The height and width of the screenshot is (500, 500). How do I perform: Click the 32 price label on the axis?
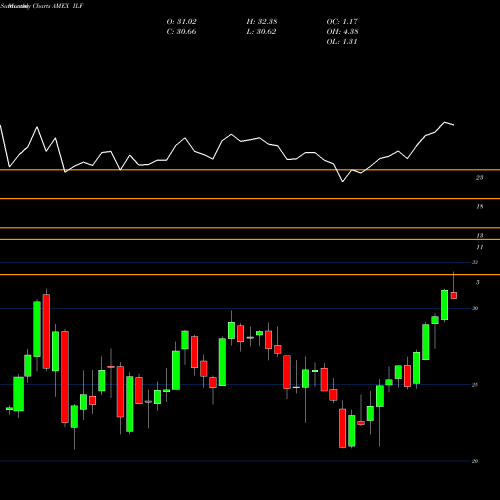pyautogui.click(x=475, y=262)
